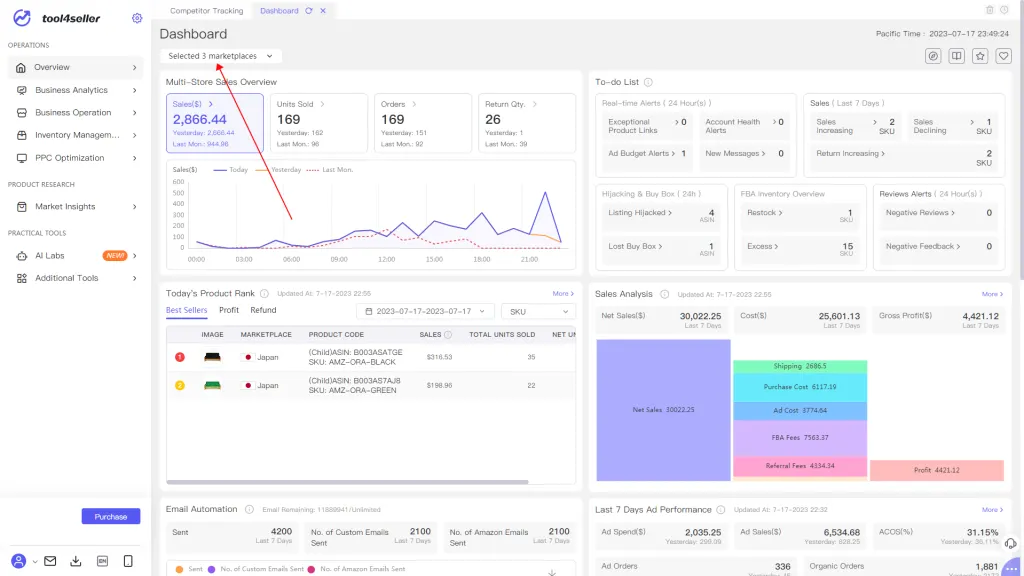Open the SKU dropdown in Today's Product Rank
The width and height of the screenshot is (1024, 576).
click(537, 312)
